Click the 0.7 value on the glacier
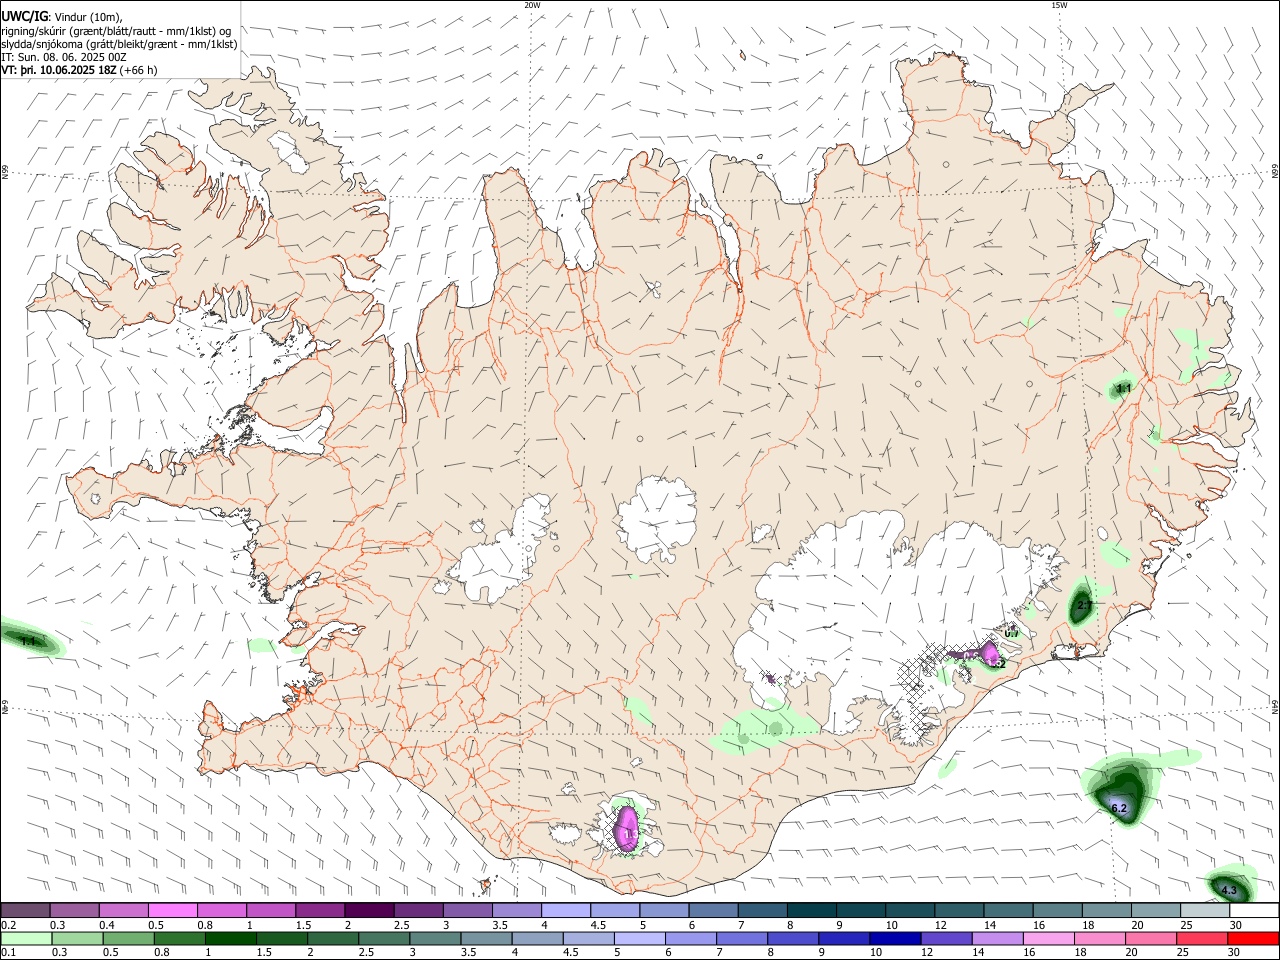Image resolution: width=1280 pixels, height=960 pixels. (1011, 633)
